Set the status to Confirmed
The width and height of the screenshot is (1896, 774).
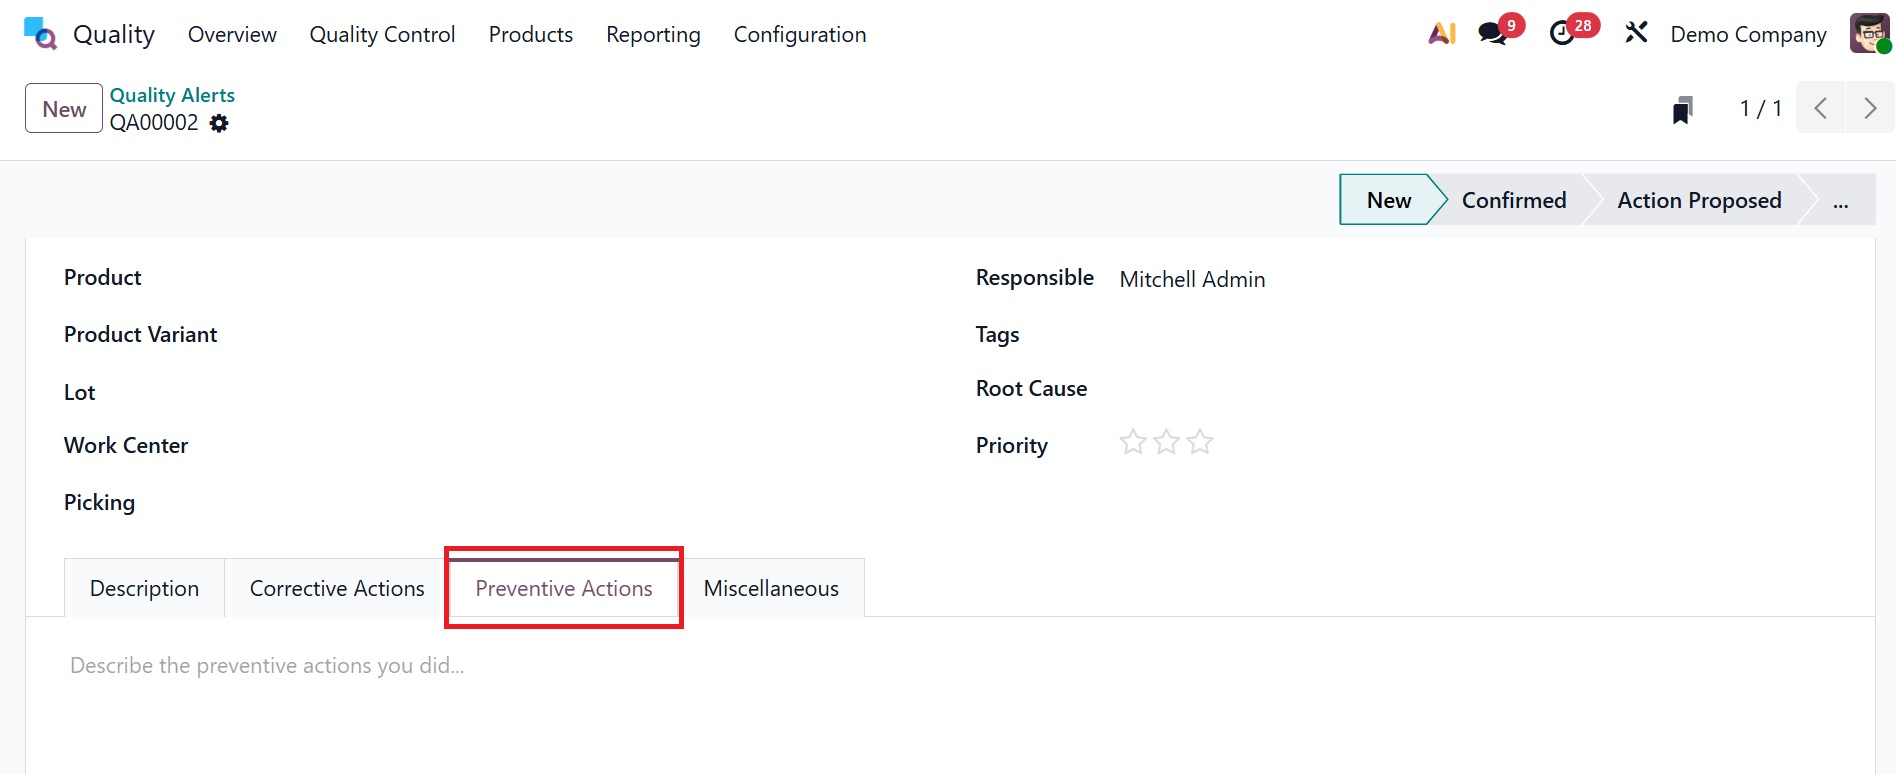click(1513, 200)
